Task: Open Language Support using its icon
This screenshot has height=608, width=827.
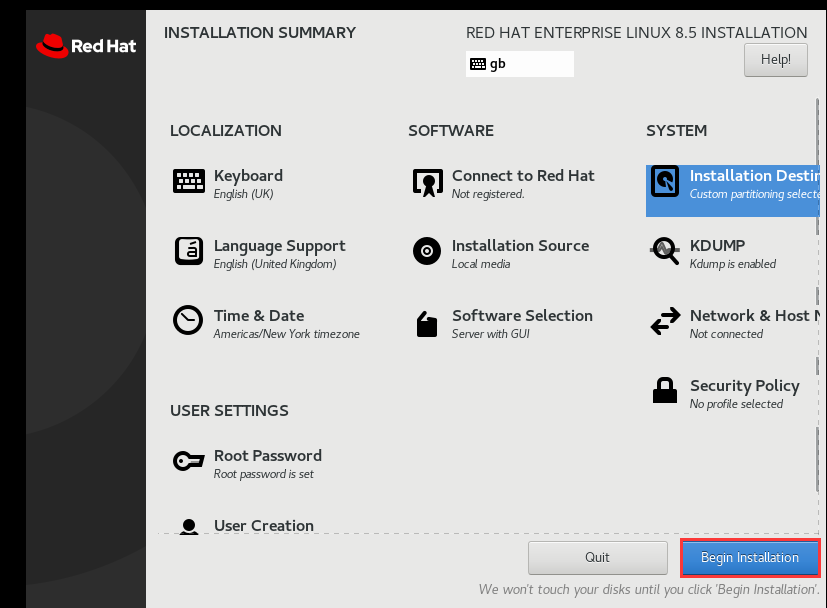Action: (189, 251)
